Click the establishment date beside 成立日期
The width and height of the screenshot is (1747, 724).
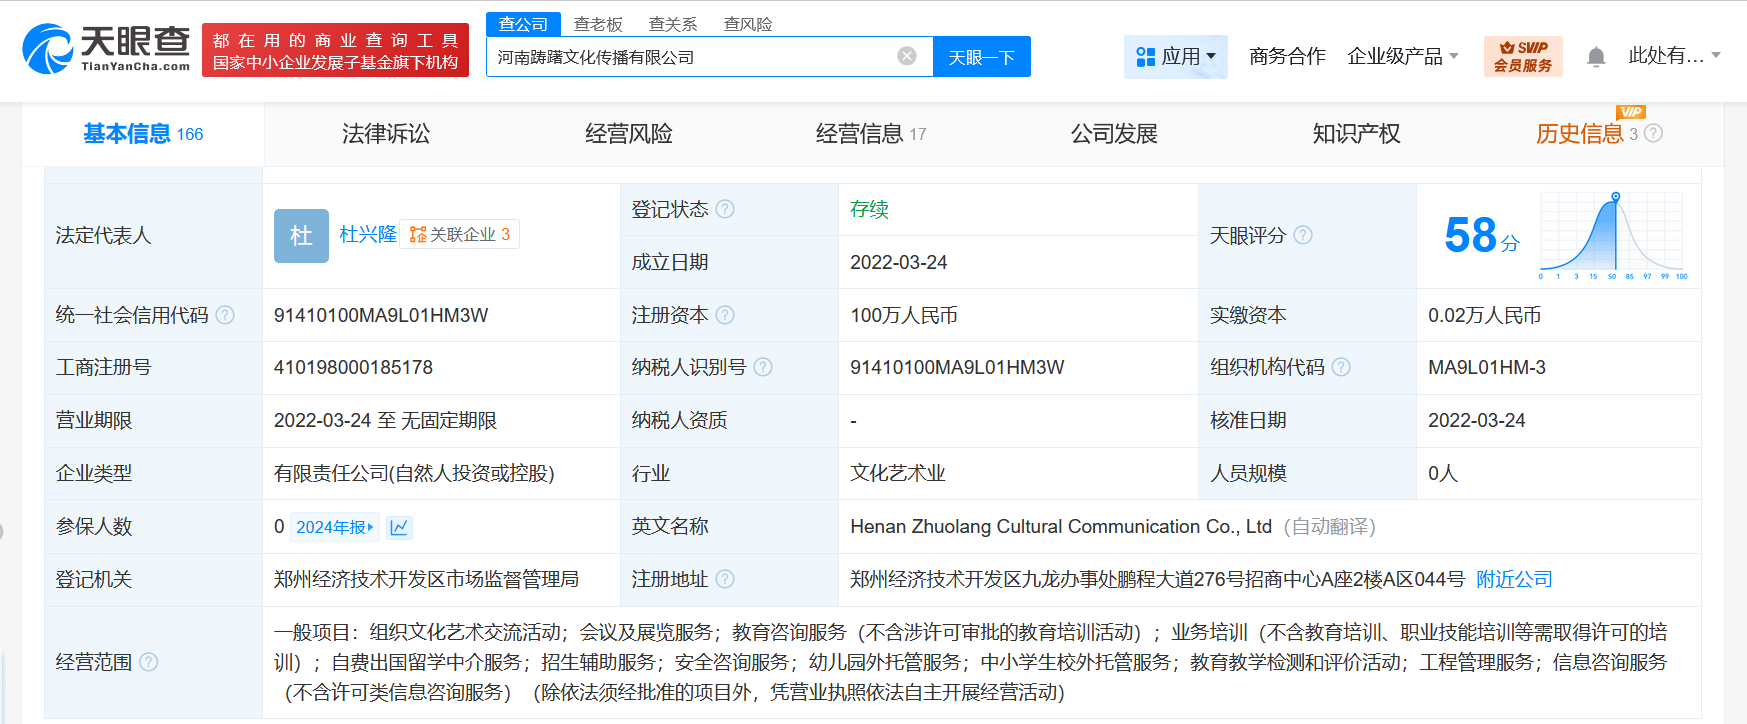(899, 262)
